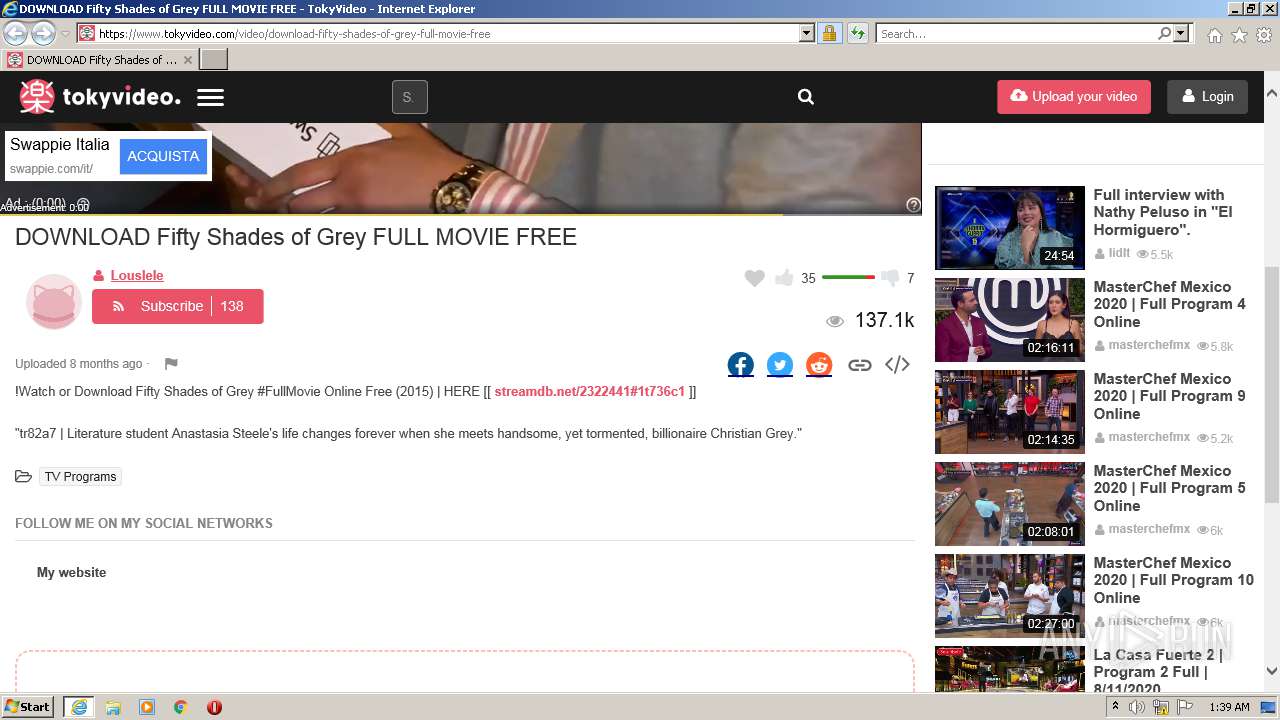Open a new blank tab
Image resolution: width=1280 pixels, height=720 pixels.
click(214, 59)
